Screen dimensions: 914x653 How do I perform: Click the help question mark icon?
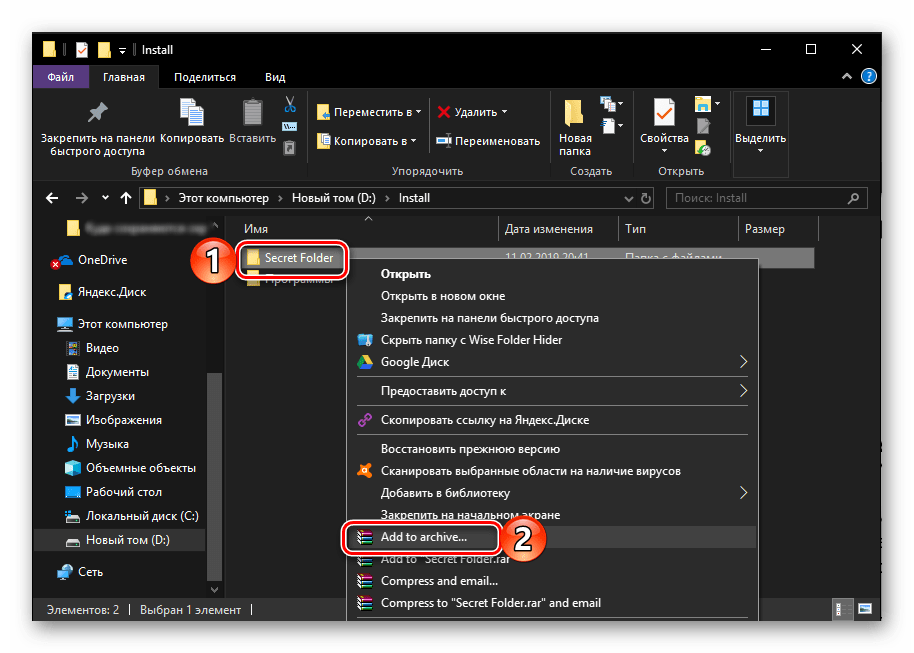tap(869, 76)
